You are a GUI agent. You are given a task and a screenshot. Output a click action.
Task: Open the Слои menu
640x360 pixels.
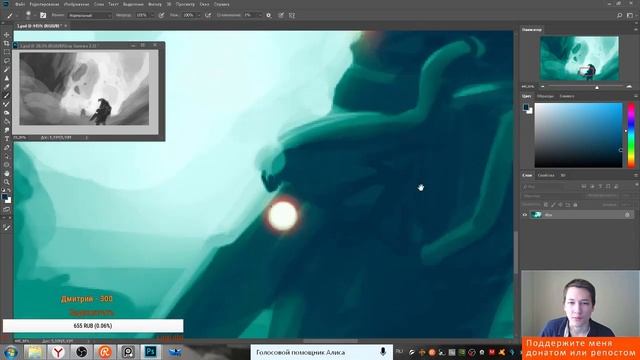tap(99, 4)
